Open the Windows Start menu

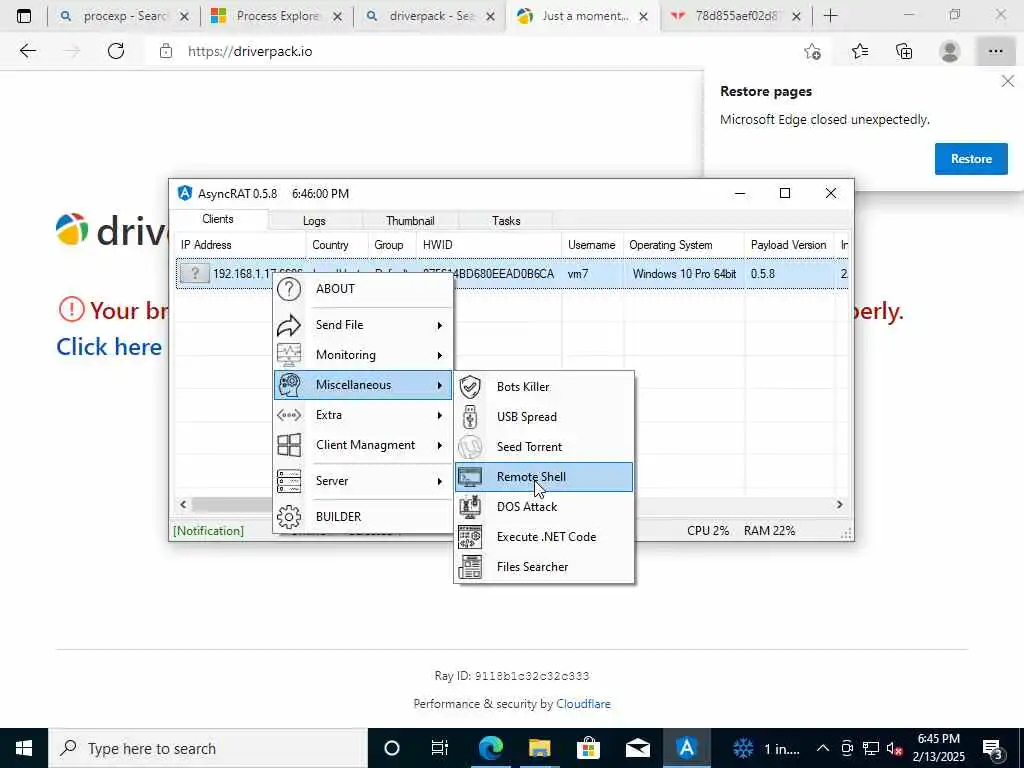pyautogui.click(x=24, y=748)
